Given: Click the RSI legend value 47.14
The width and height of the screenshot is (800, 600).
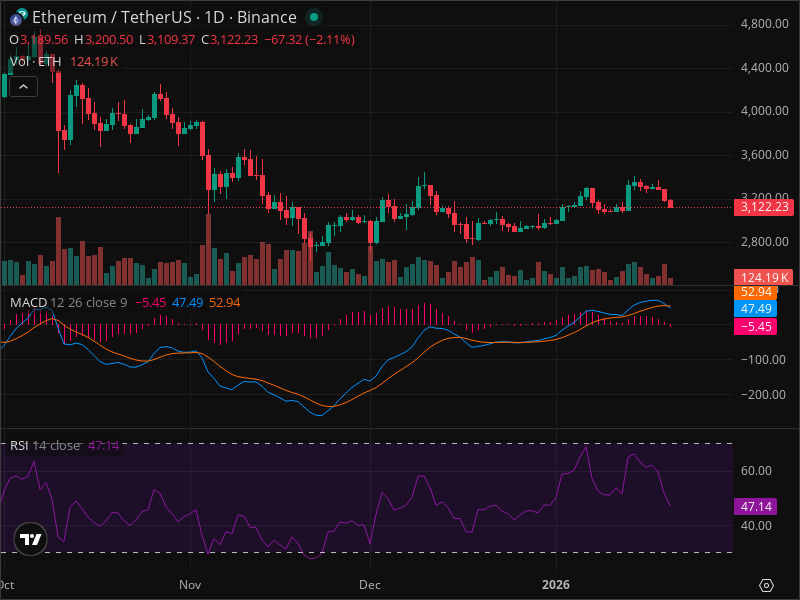Looking at the screenshot, I should point(104,445).
